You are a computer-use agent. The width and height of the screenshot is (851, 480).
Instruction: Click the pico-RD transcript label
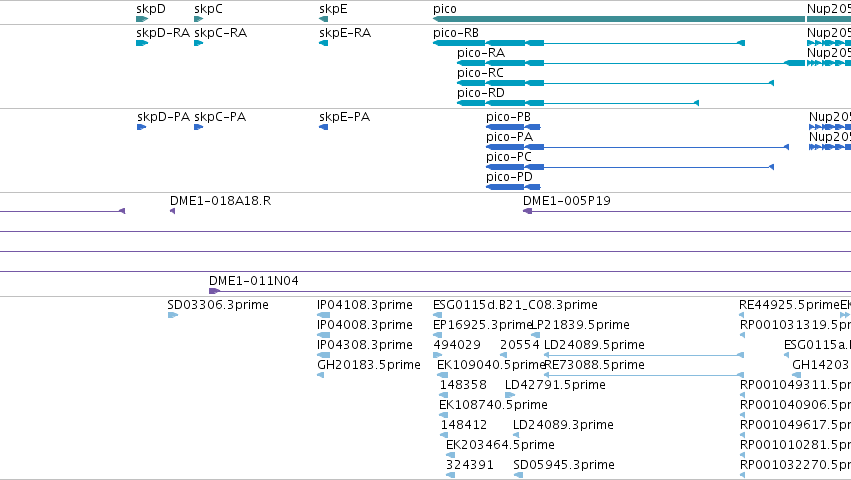[481, 93]
